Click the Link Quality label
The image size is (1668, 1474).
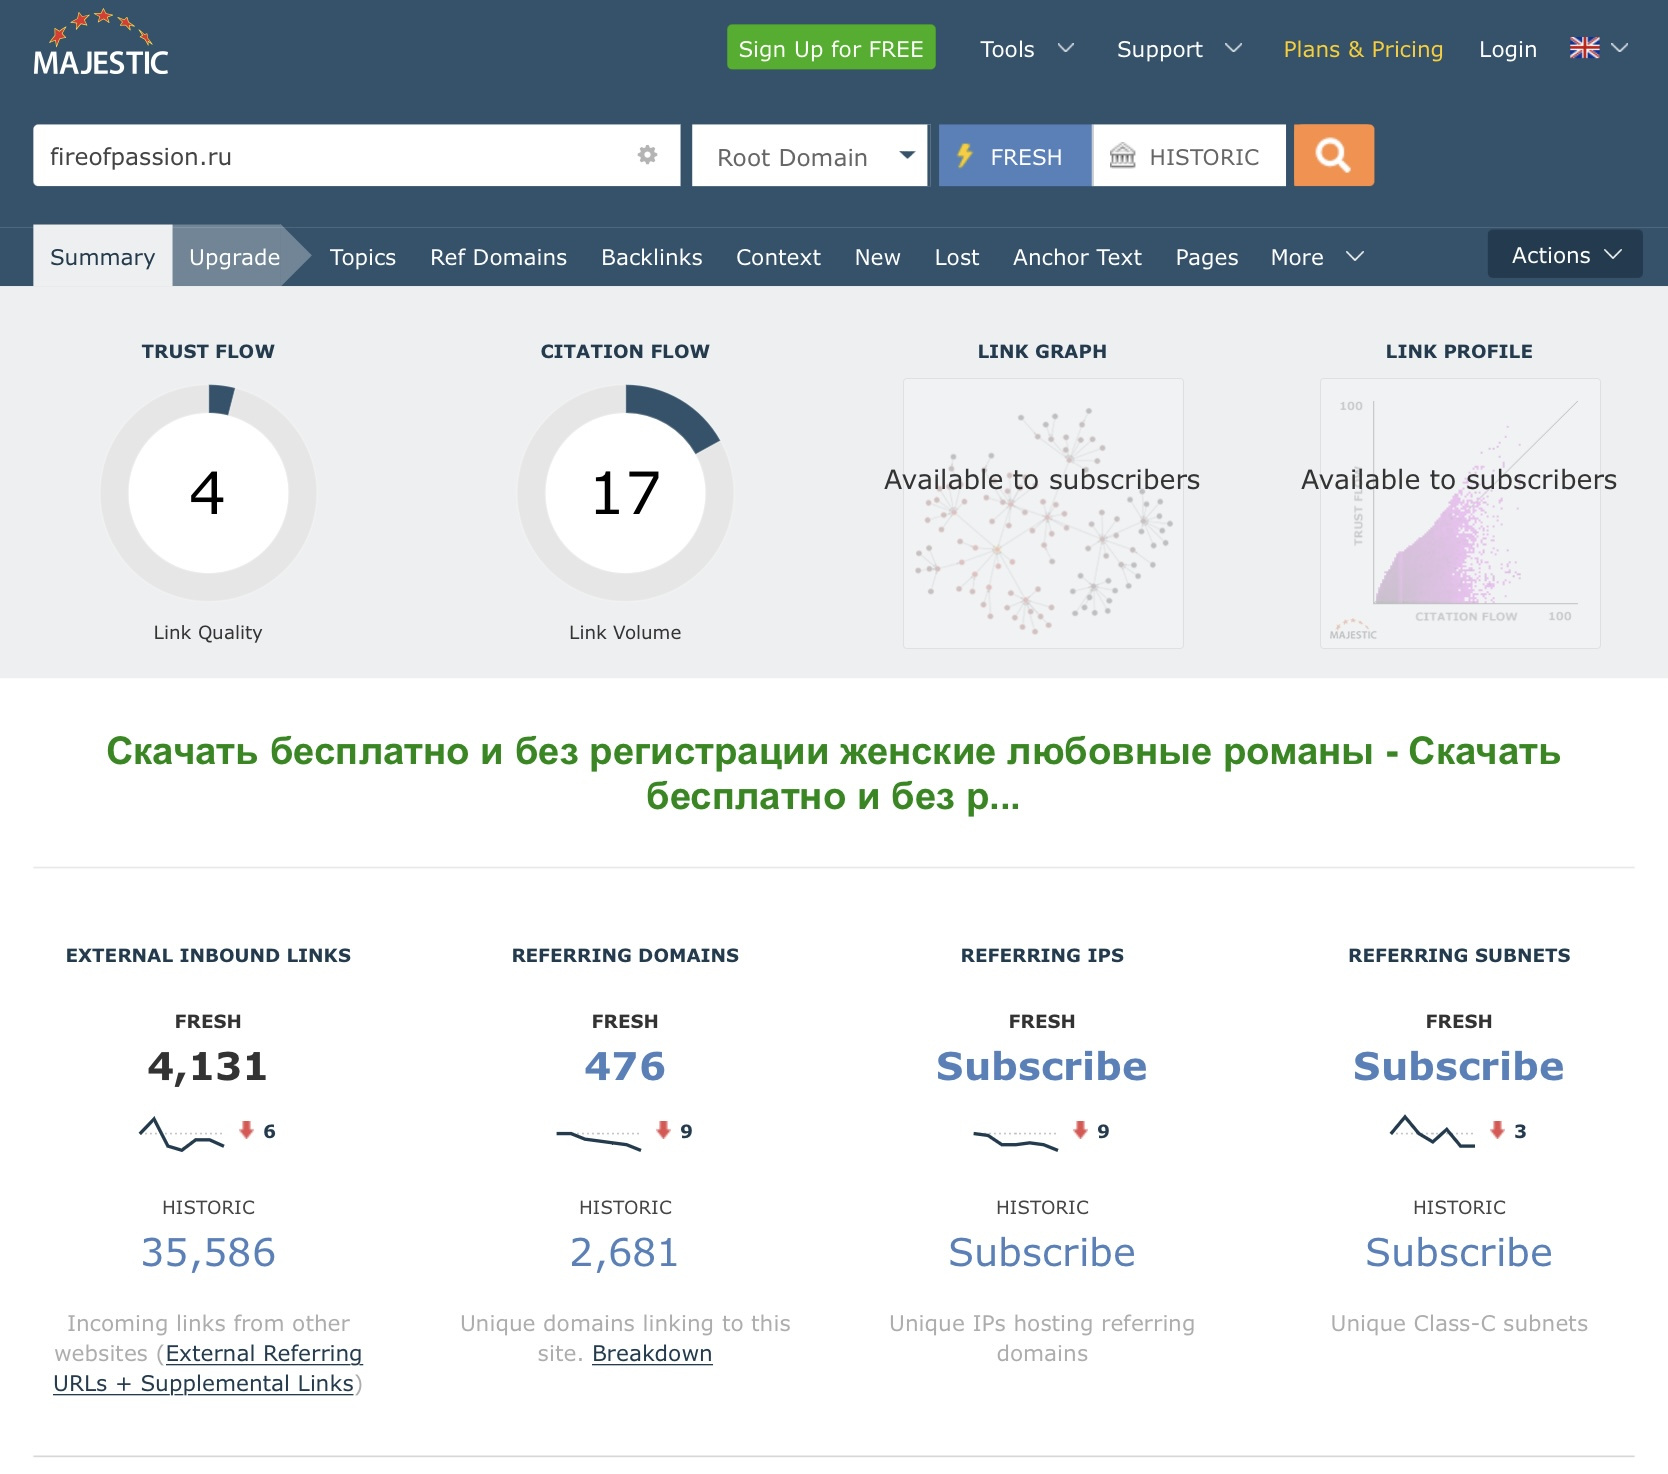pyautogui.click(x=208, y=632)
